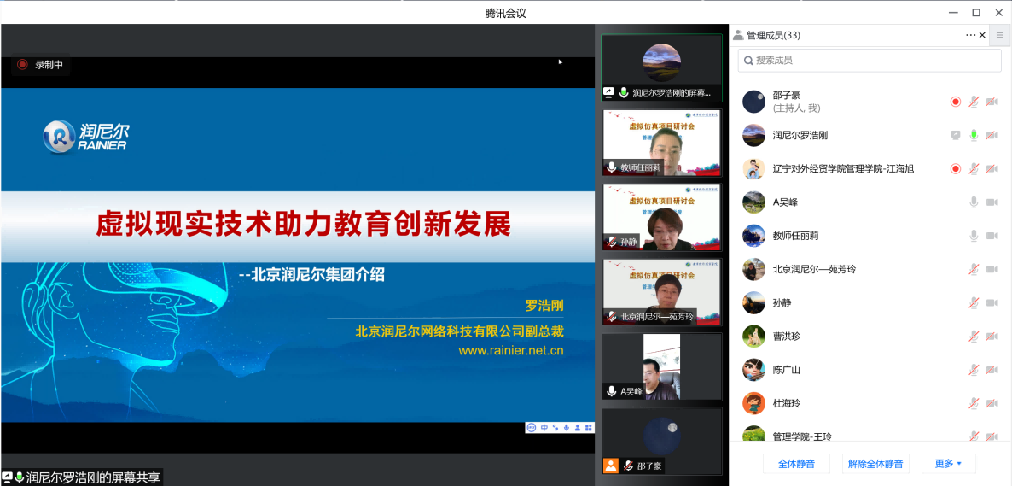This screenshot has height=486, width=1012.
Task: Click the 润尼尔 RAINIER logo on slide
Action: click(x=86, y=137)
